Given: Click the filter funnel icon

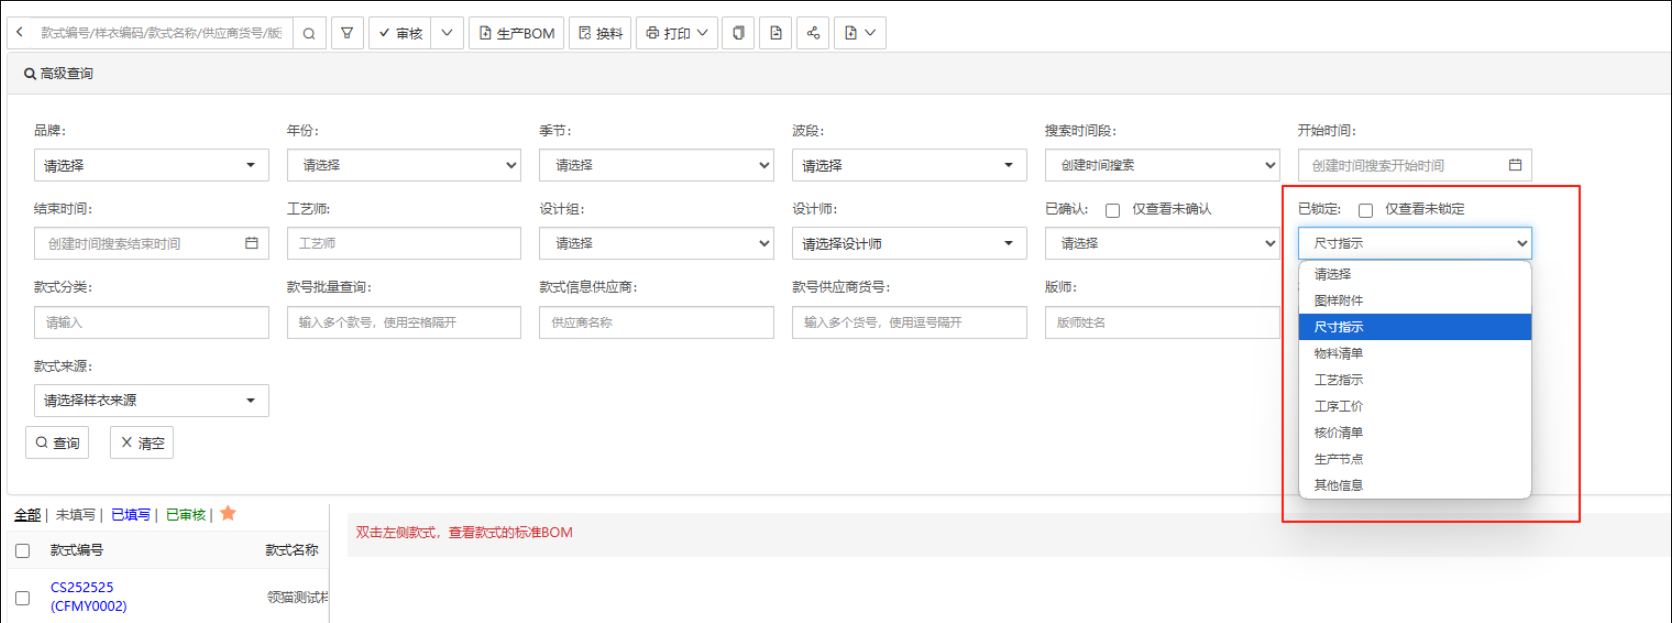Looking at the screenshot, I should coord(347,33).
